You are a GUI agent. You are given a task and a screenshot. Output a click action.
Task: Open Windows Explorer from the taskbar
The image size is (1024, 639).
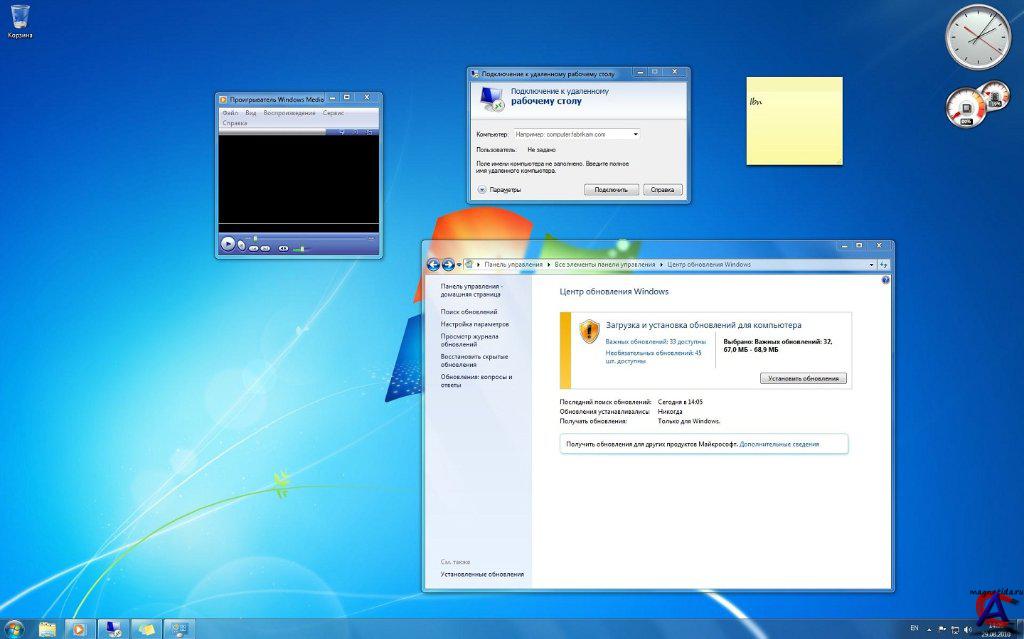click(47, 629)
